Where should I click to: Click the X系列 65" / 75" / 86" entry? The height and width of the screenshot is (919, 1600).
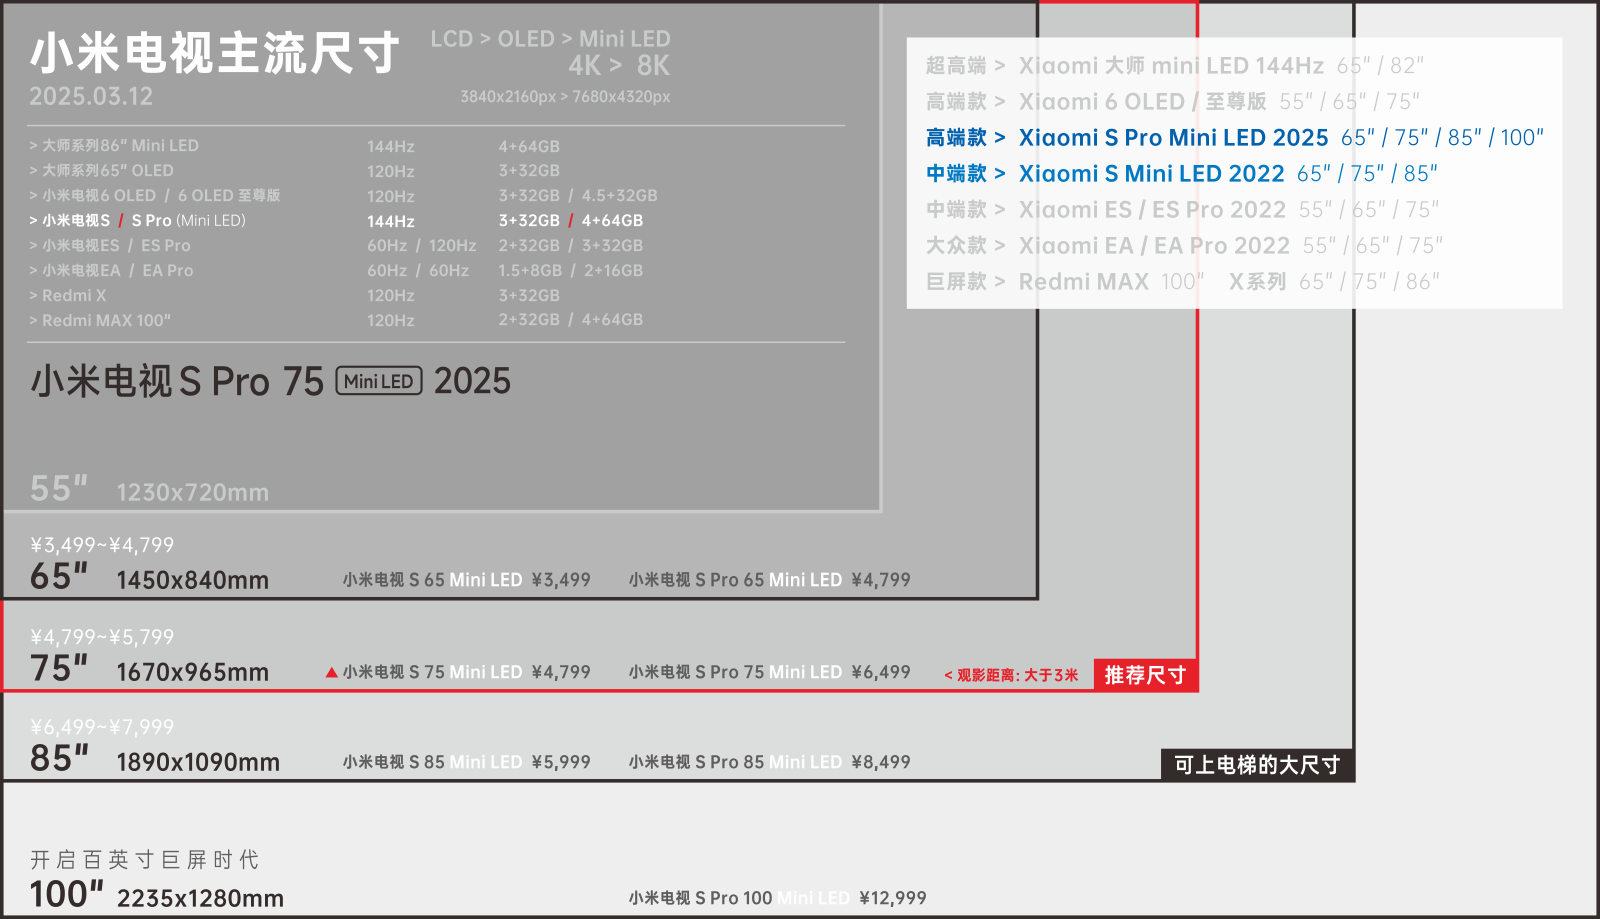(1335, 282)
